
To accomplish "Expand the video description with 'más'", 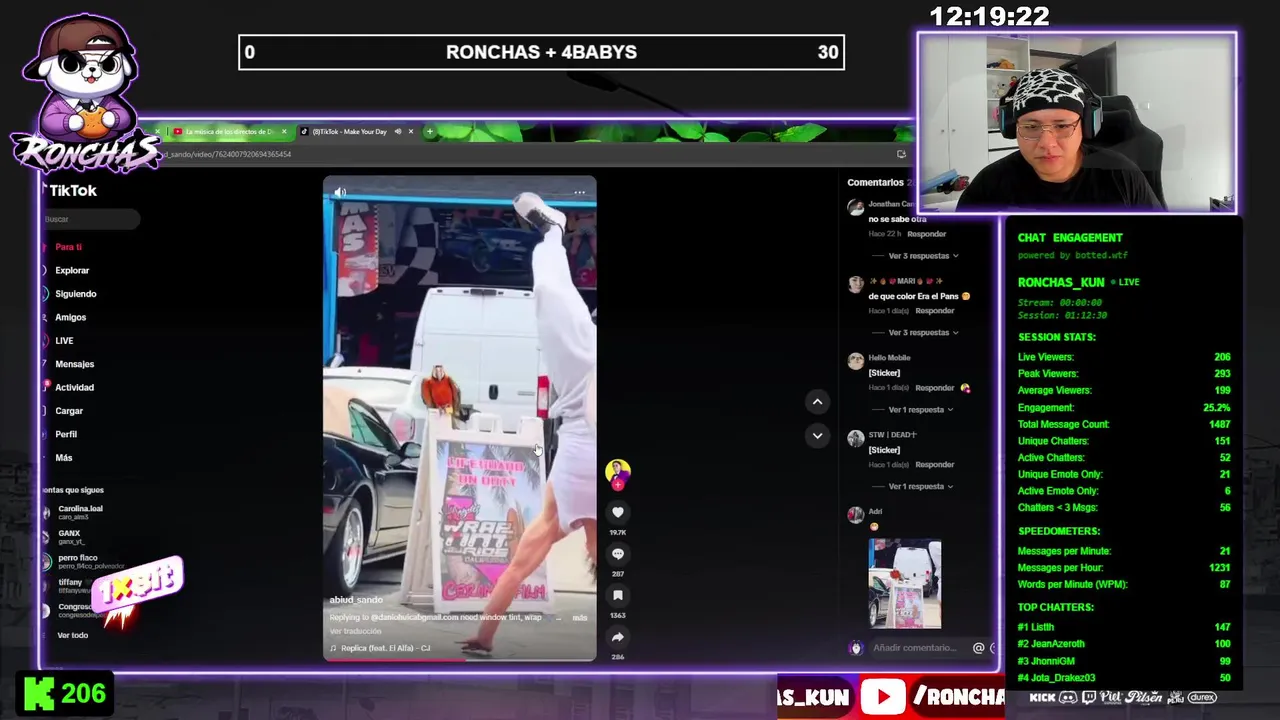I will click(x=580, y=618).
